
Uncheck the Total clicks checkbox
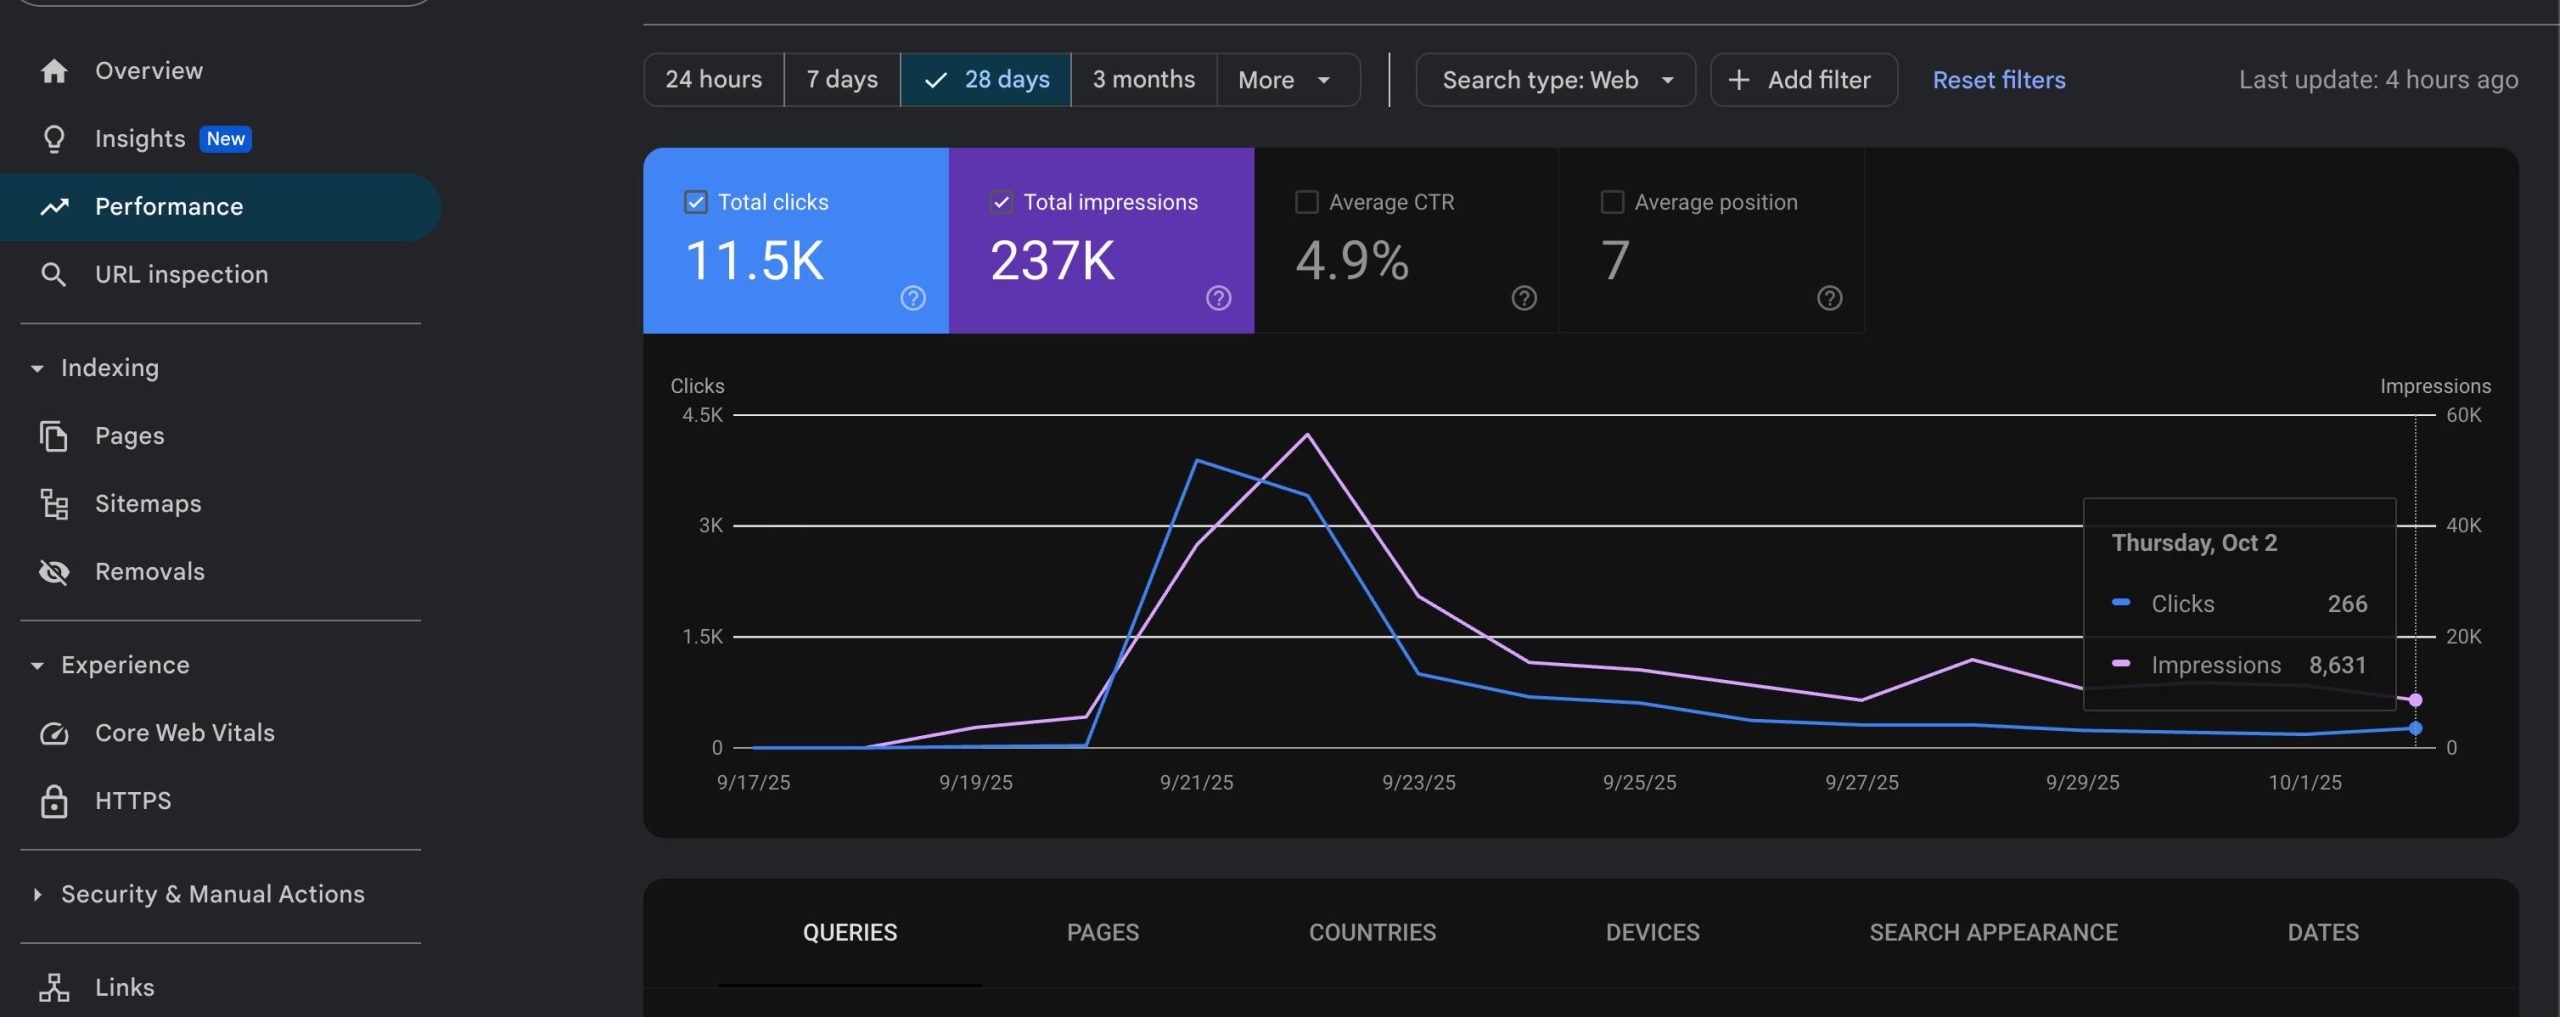click(696, 202)
